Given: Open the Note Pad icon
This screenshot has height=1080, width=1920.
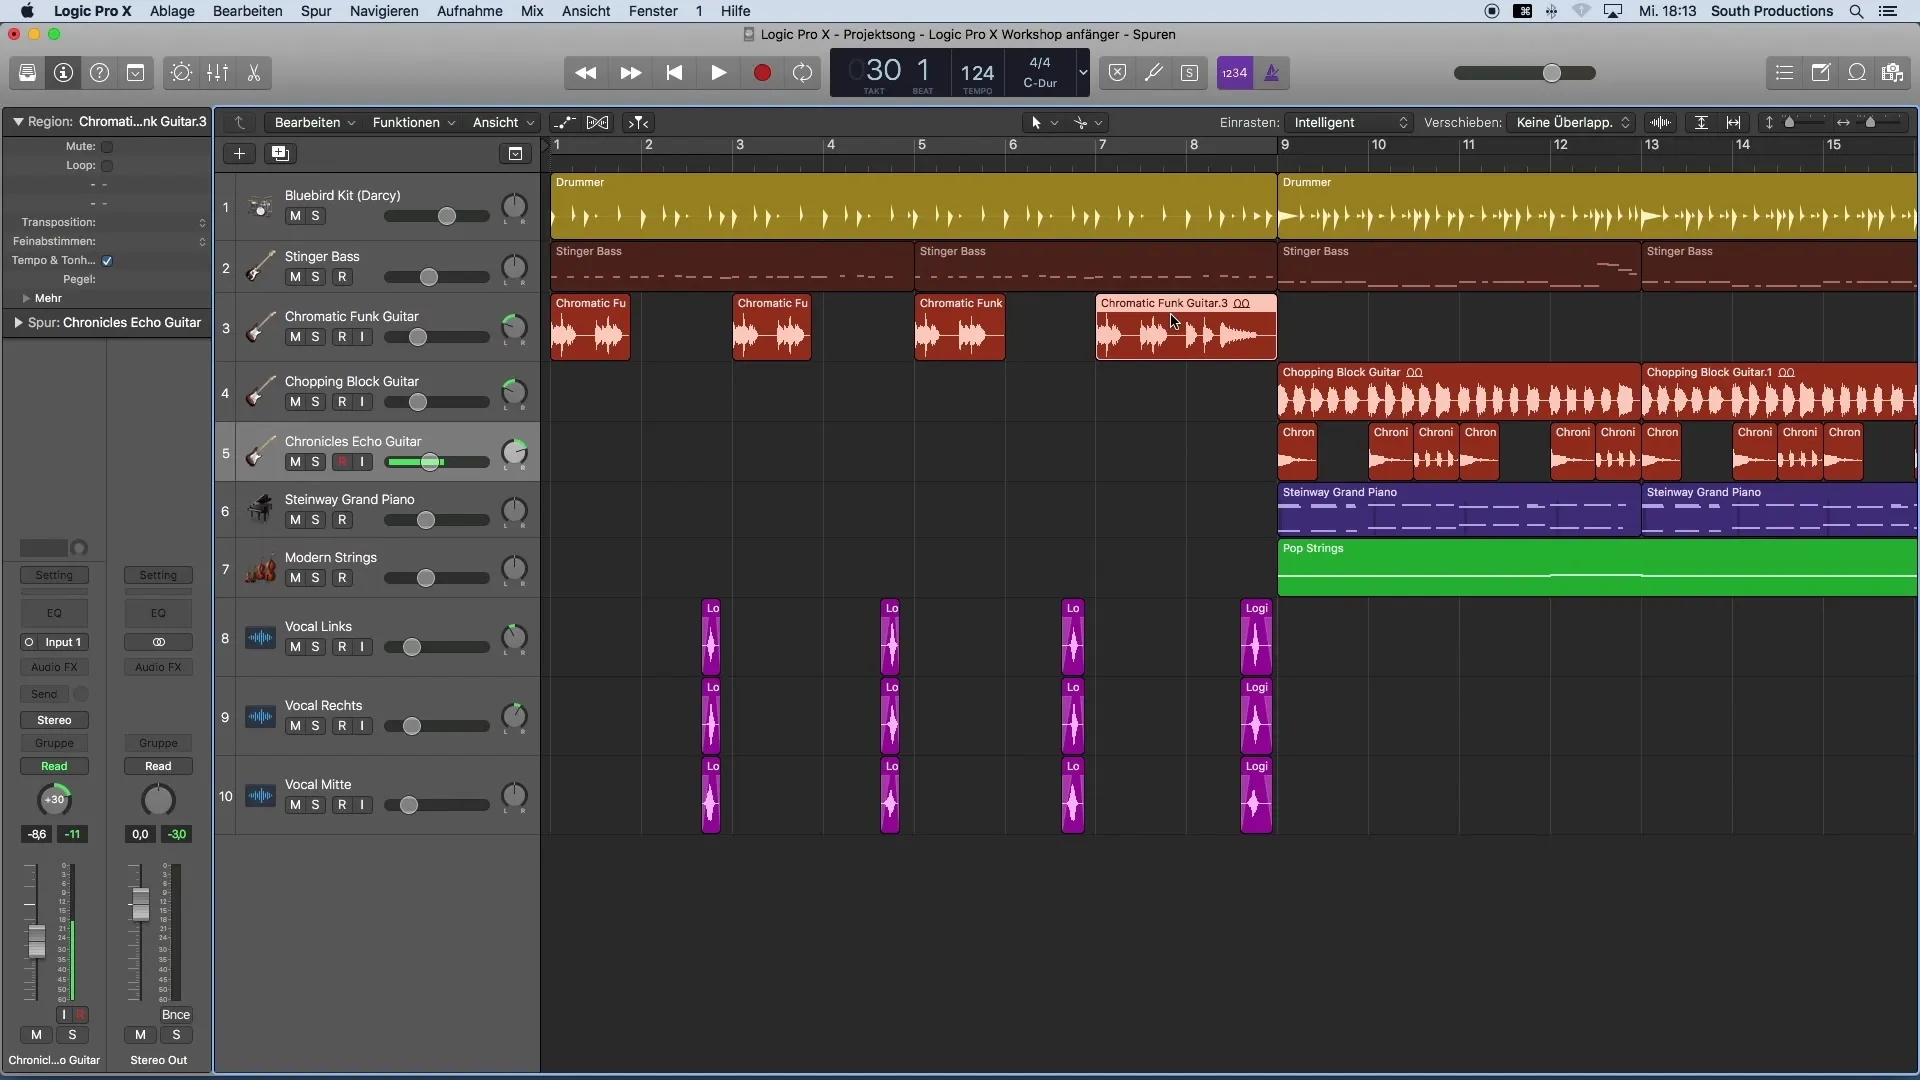Looking at the screenshot, I should click(1820, 73).
